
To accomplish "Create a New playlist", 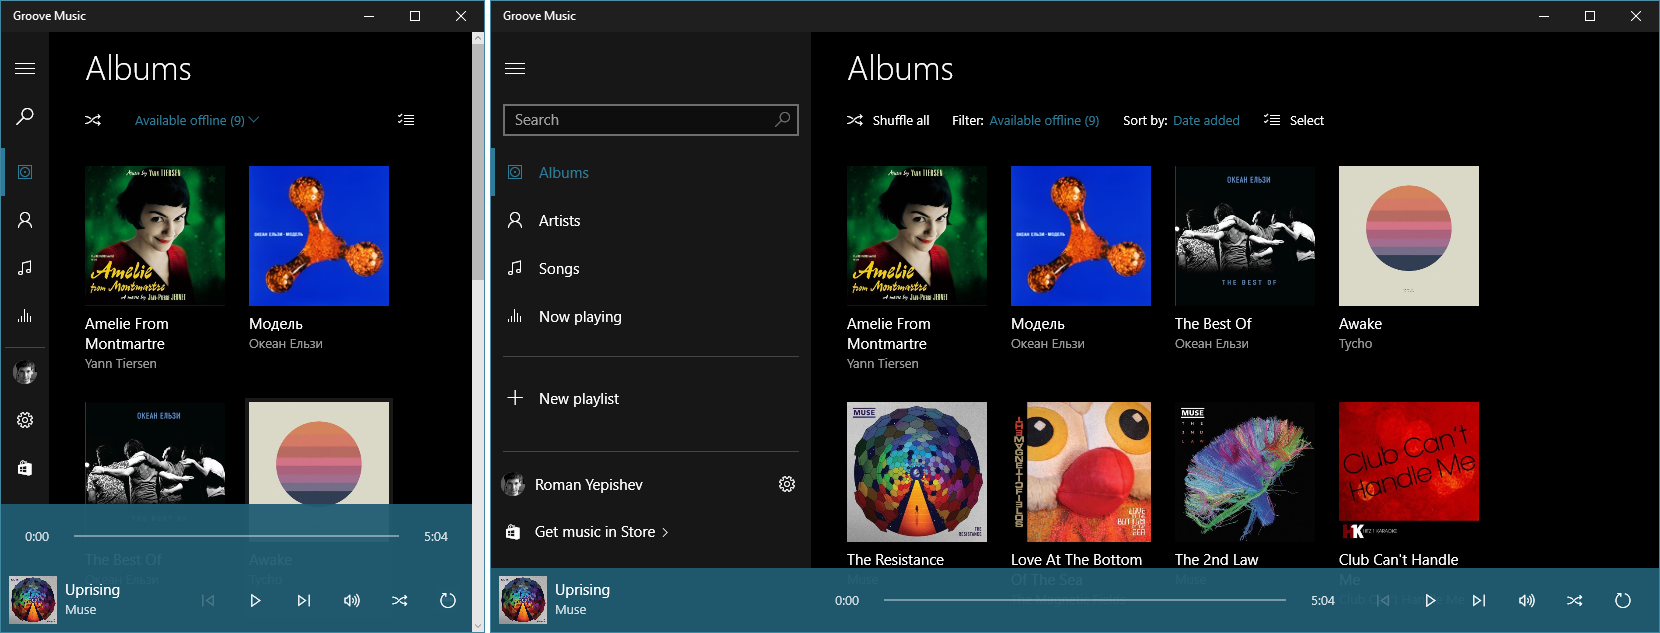I will pos(651,398).
